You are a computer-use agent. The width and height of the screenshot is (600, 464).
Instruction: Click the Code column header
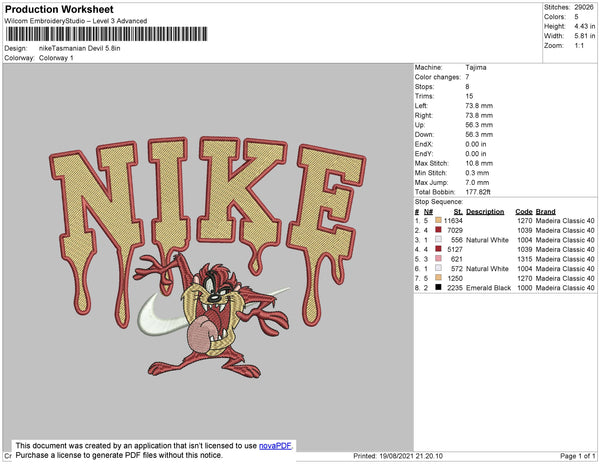pyautogui.click(x=524, y=212)
